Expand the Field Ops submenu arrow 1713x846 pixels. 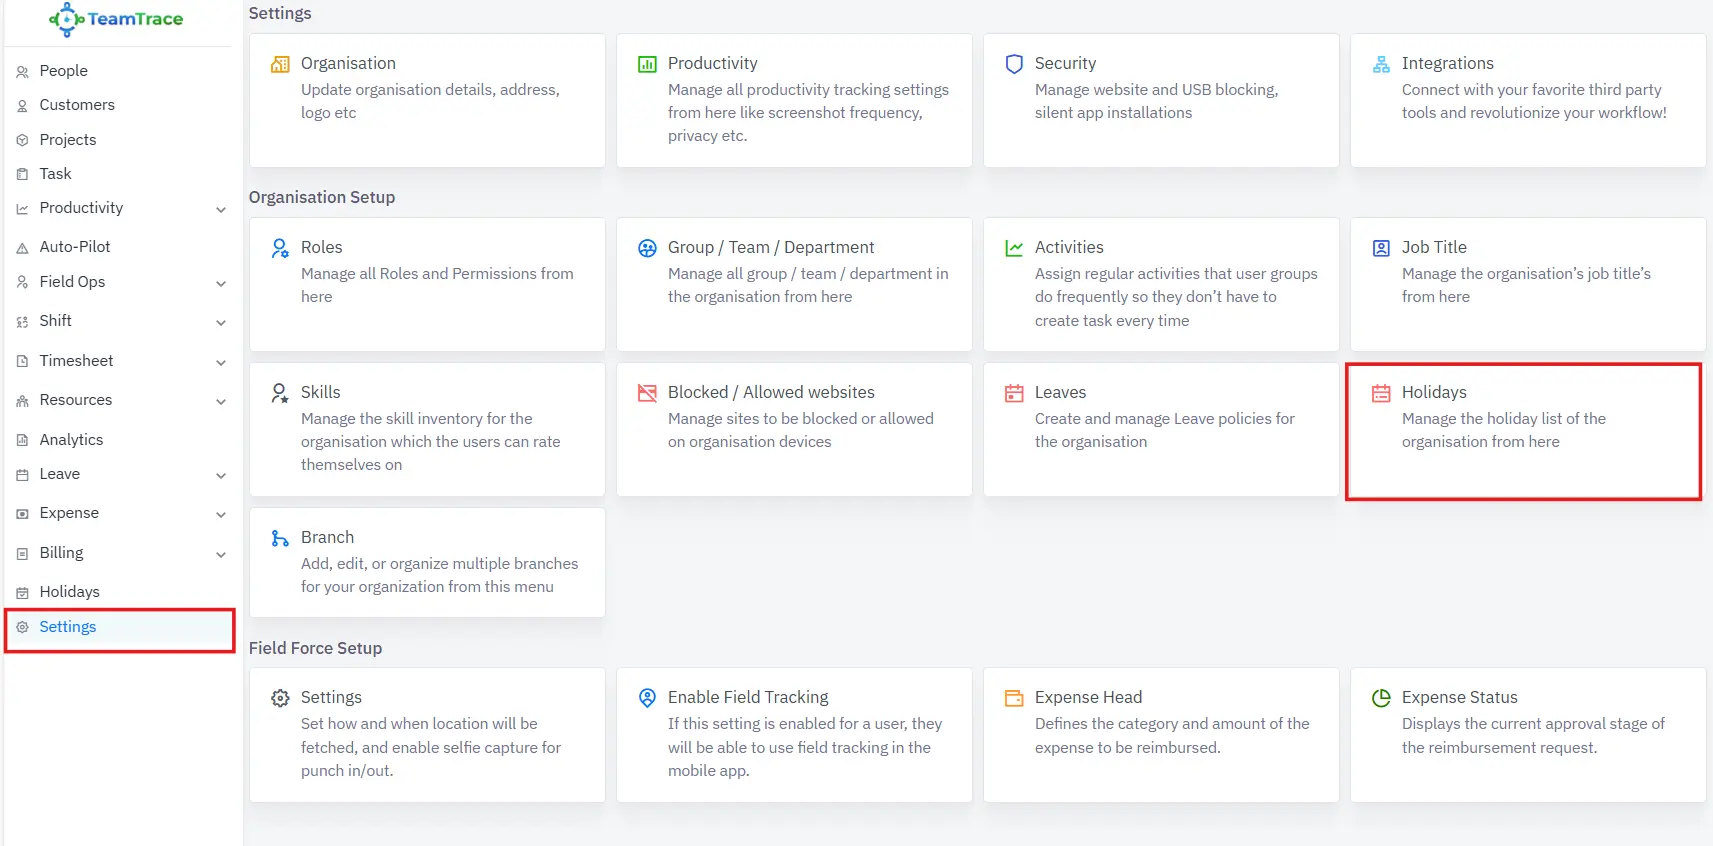221,283
